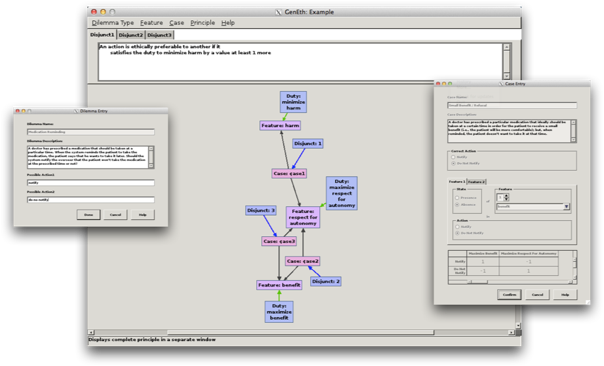Focus the Case Name field
This screenshot has height=366, width=604.
pos(512,105)
